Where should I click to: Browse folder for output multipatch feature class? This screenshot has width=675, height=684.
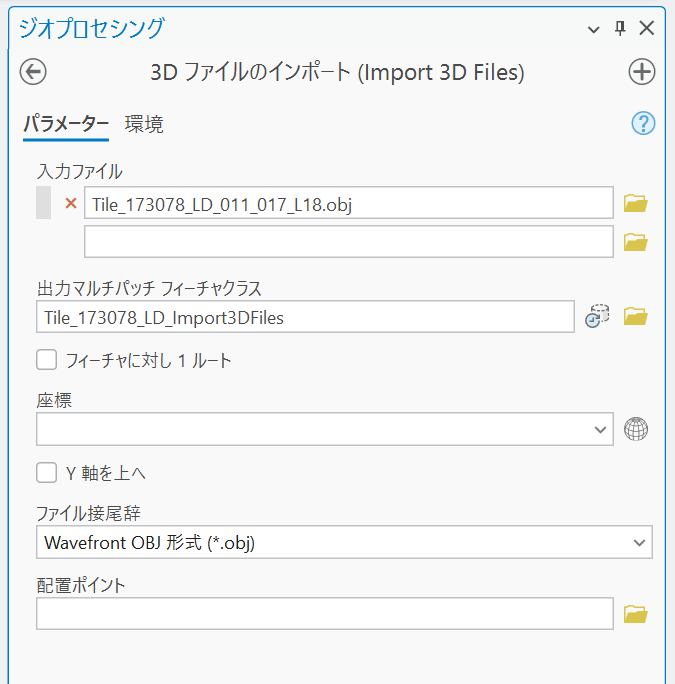click(635, 316)
